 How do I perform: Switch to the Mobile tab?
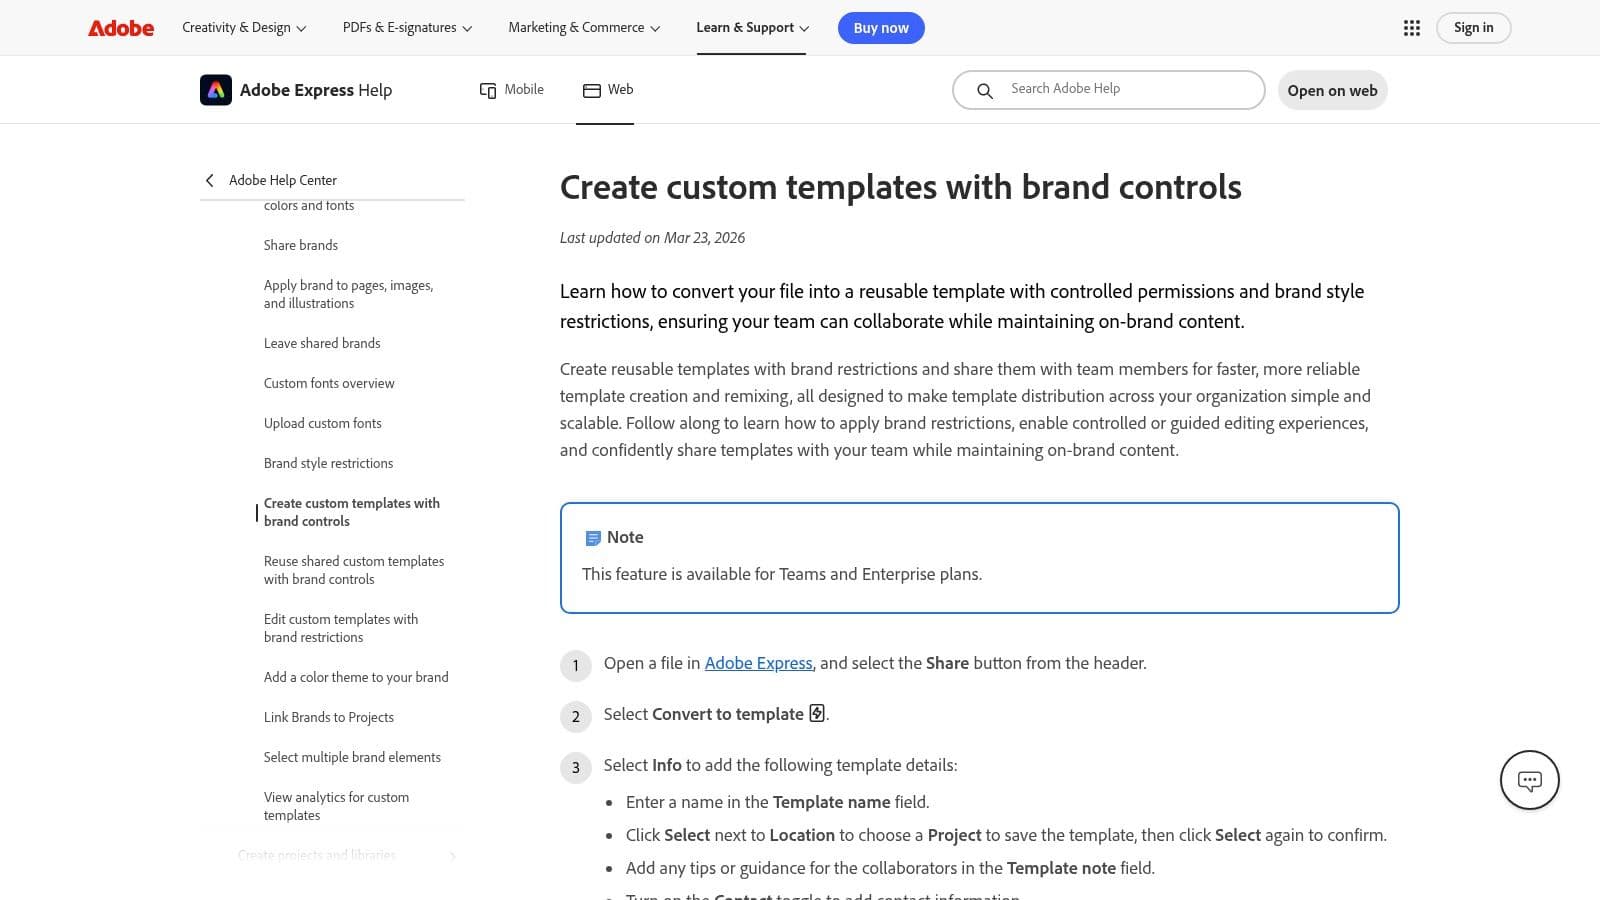point(511,90)
